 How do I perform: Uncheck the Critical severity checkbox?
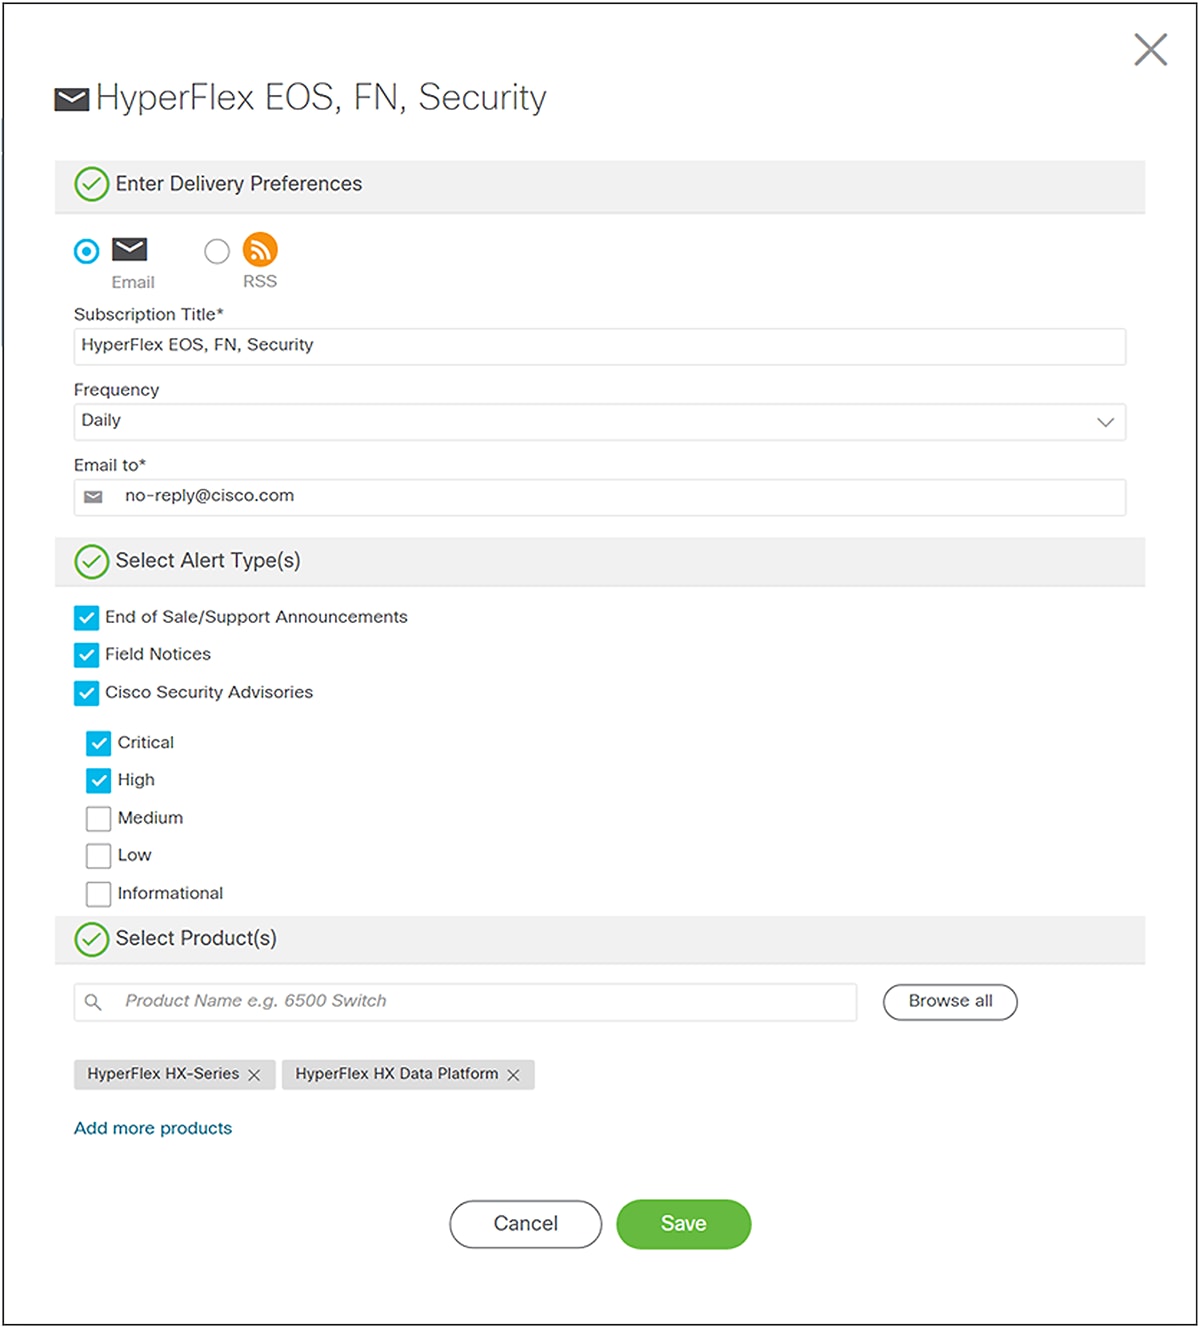pyautogui.click(x=98, y=743)
